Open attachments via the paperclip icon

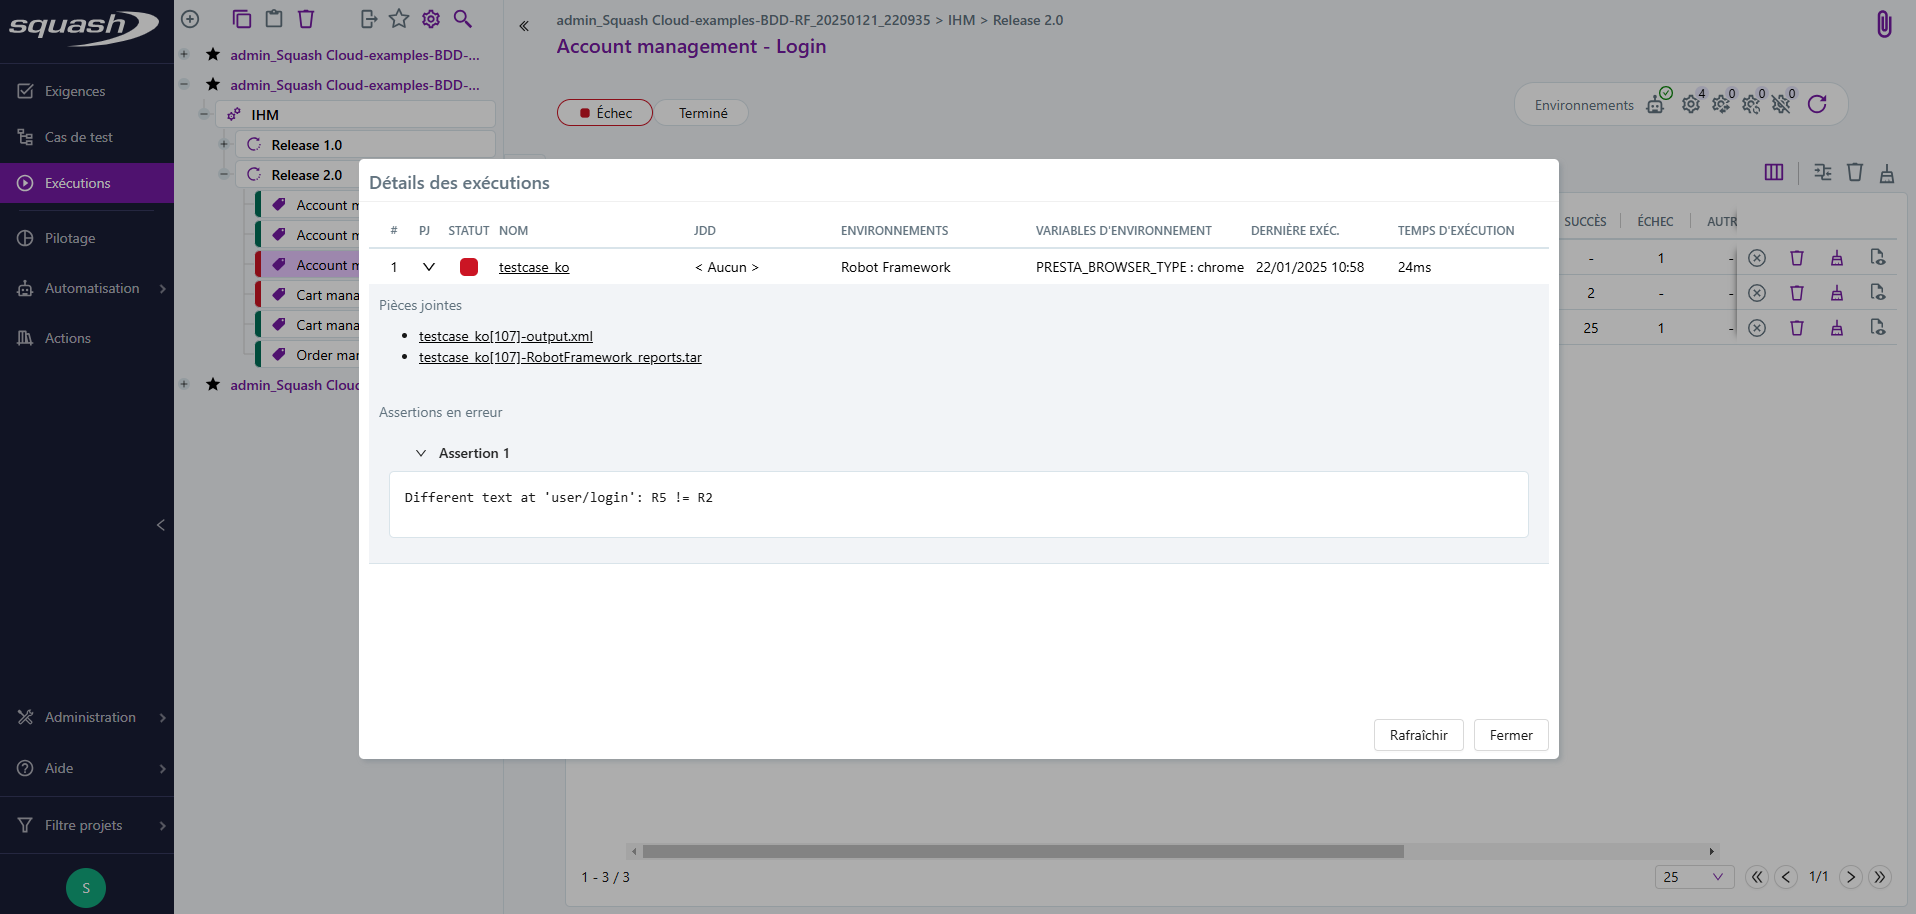click(x=1884, y=23)
